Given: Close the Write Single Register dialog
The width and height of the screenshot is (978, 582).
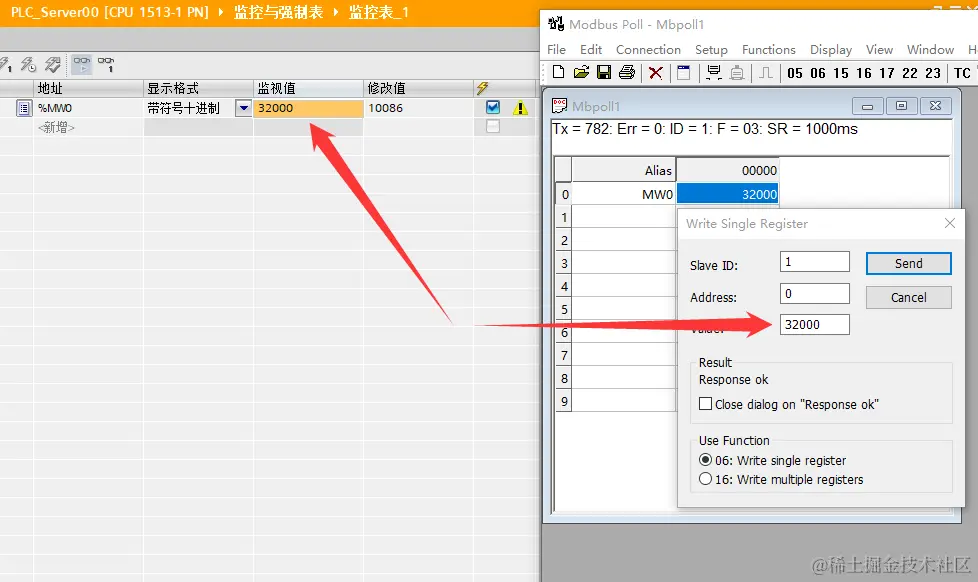Looking at the screenshot, I should tap(950, 223).
